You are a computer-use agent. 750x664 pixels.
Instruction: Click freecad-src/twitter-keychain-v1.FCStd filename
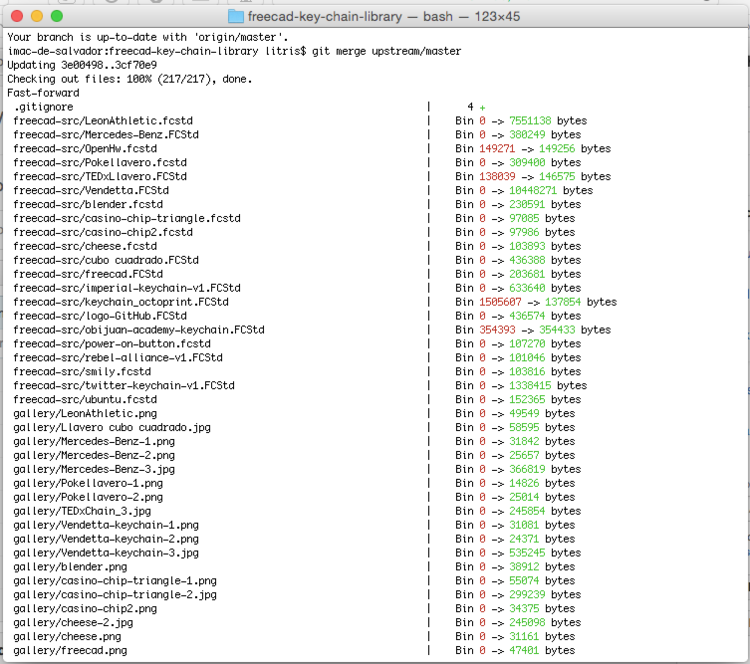click(x=124, y=385)
